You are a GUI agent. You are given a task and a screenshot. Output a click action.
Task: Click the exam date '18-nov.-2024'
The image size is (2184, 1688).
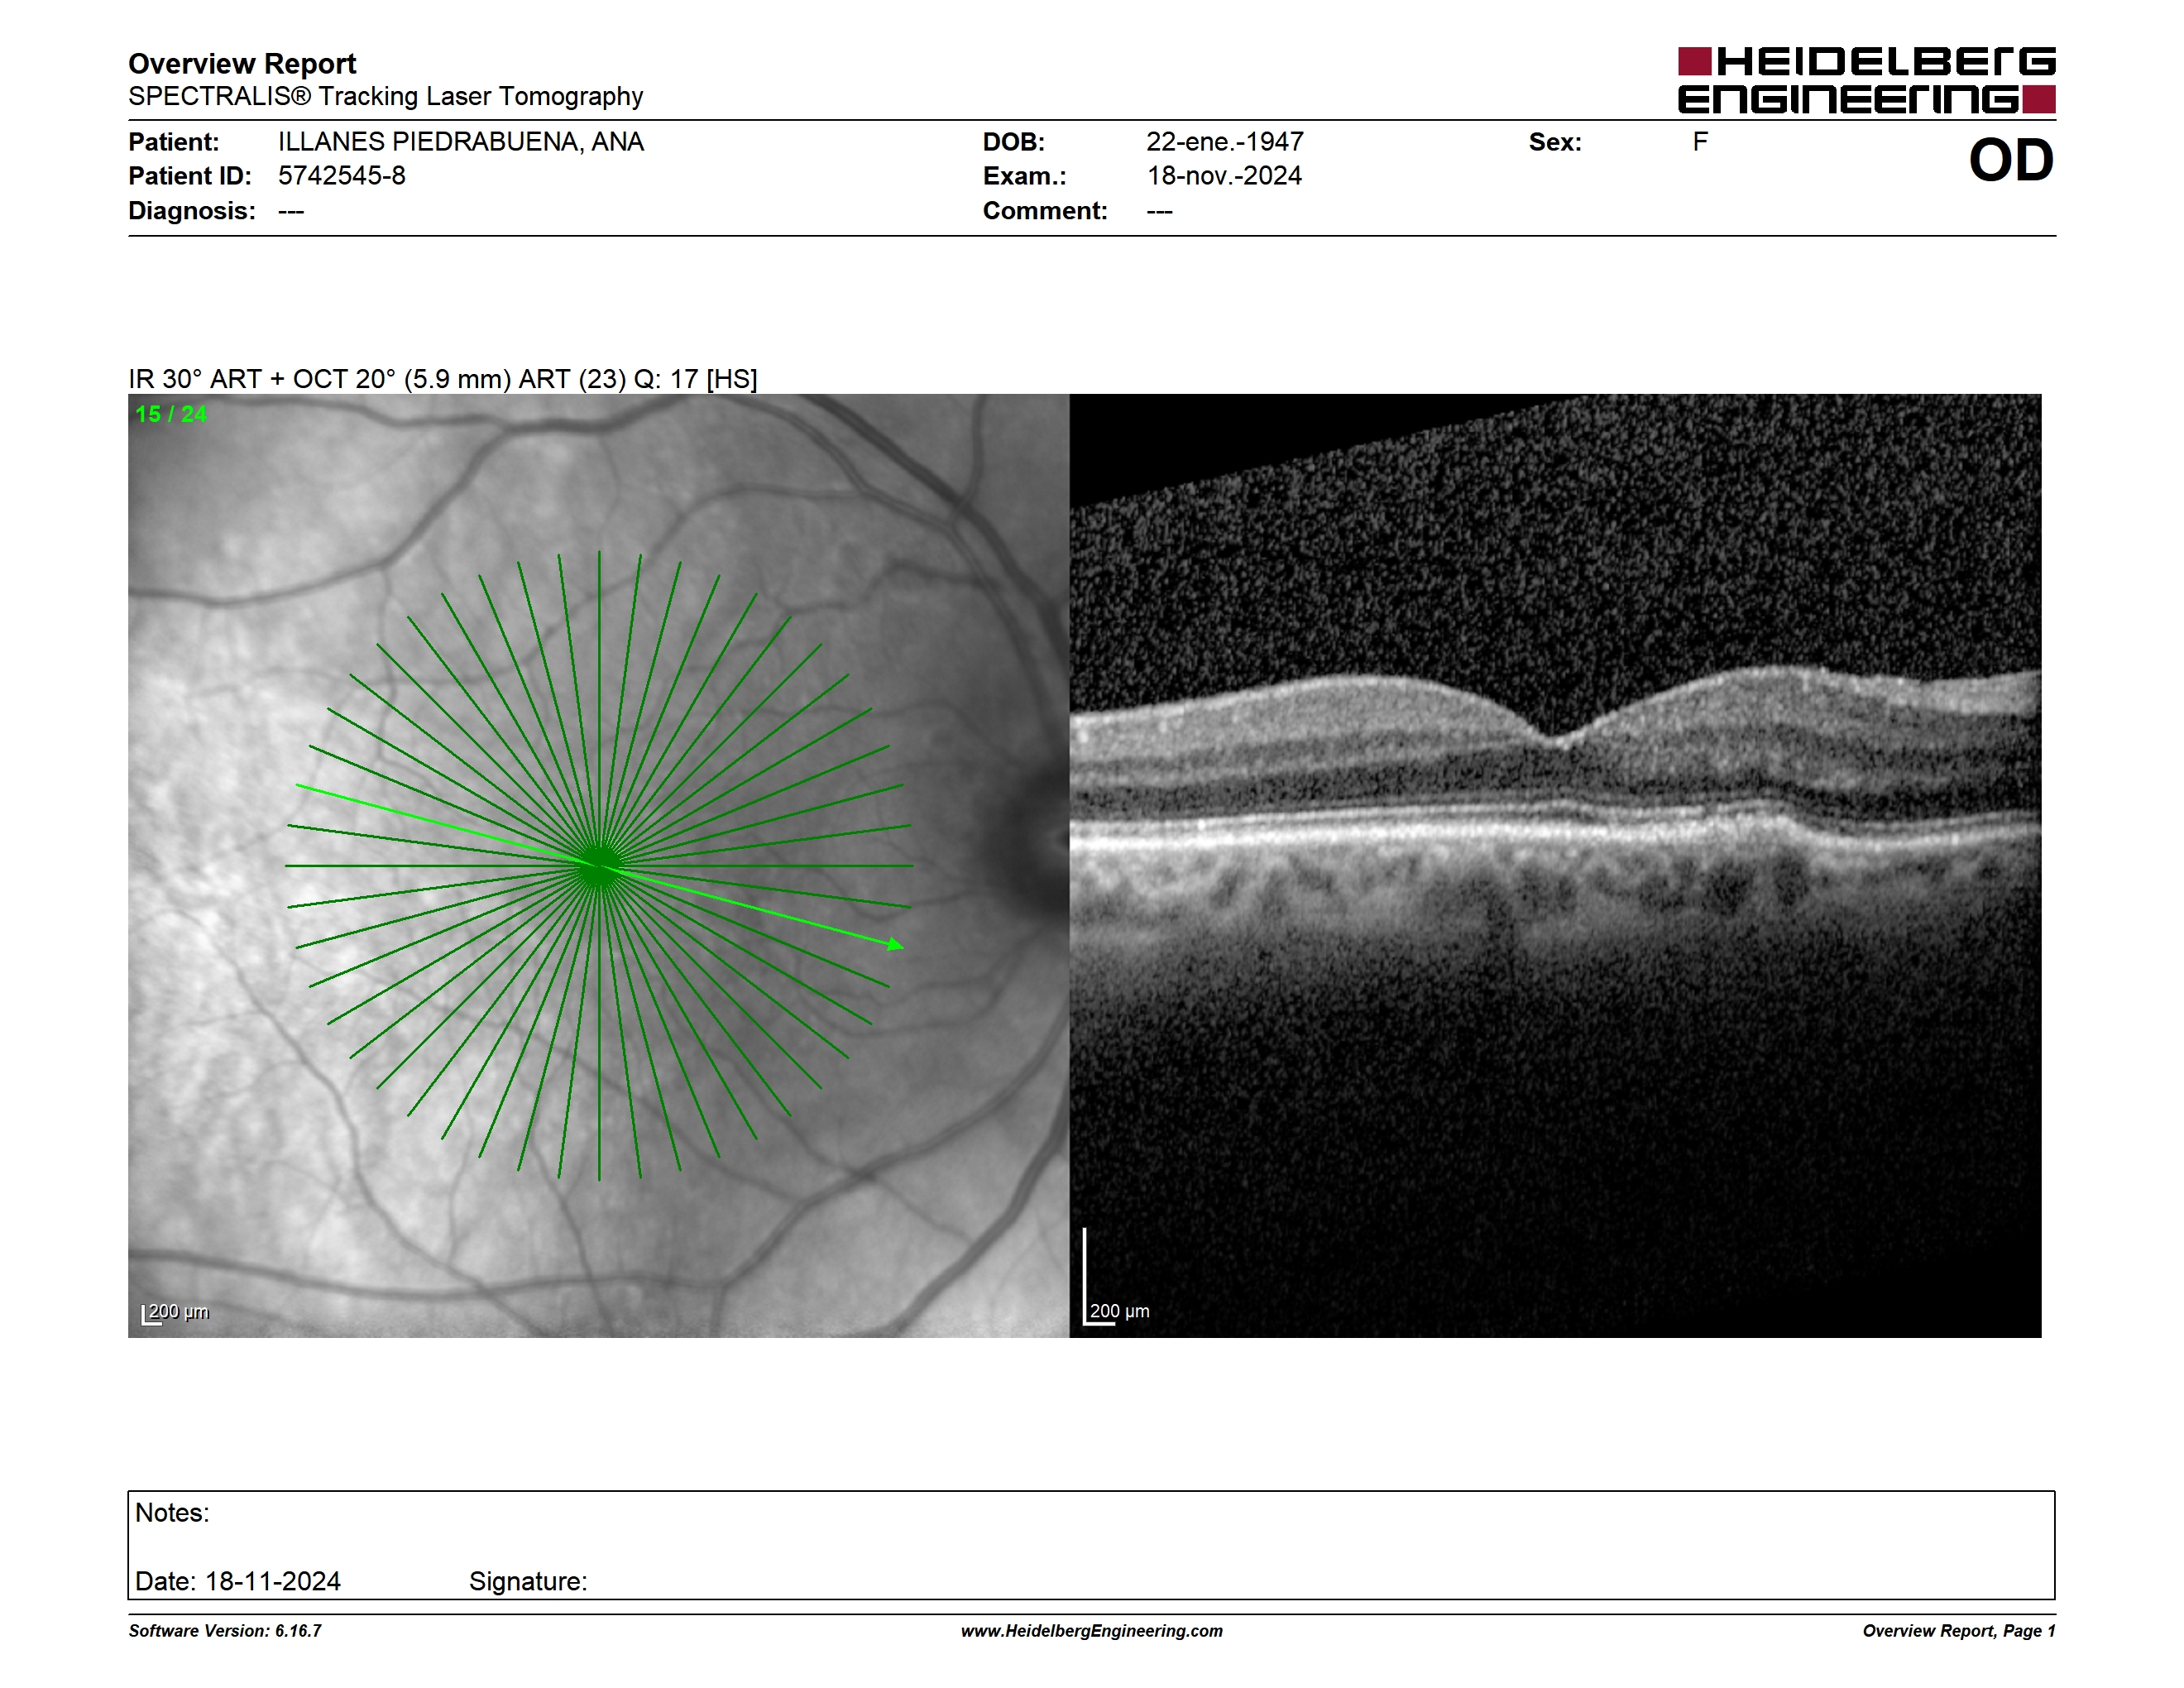(1225, 176)
